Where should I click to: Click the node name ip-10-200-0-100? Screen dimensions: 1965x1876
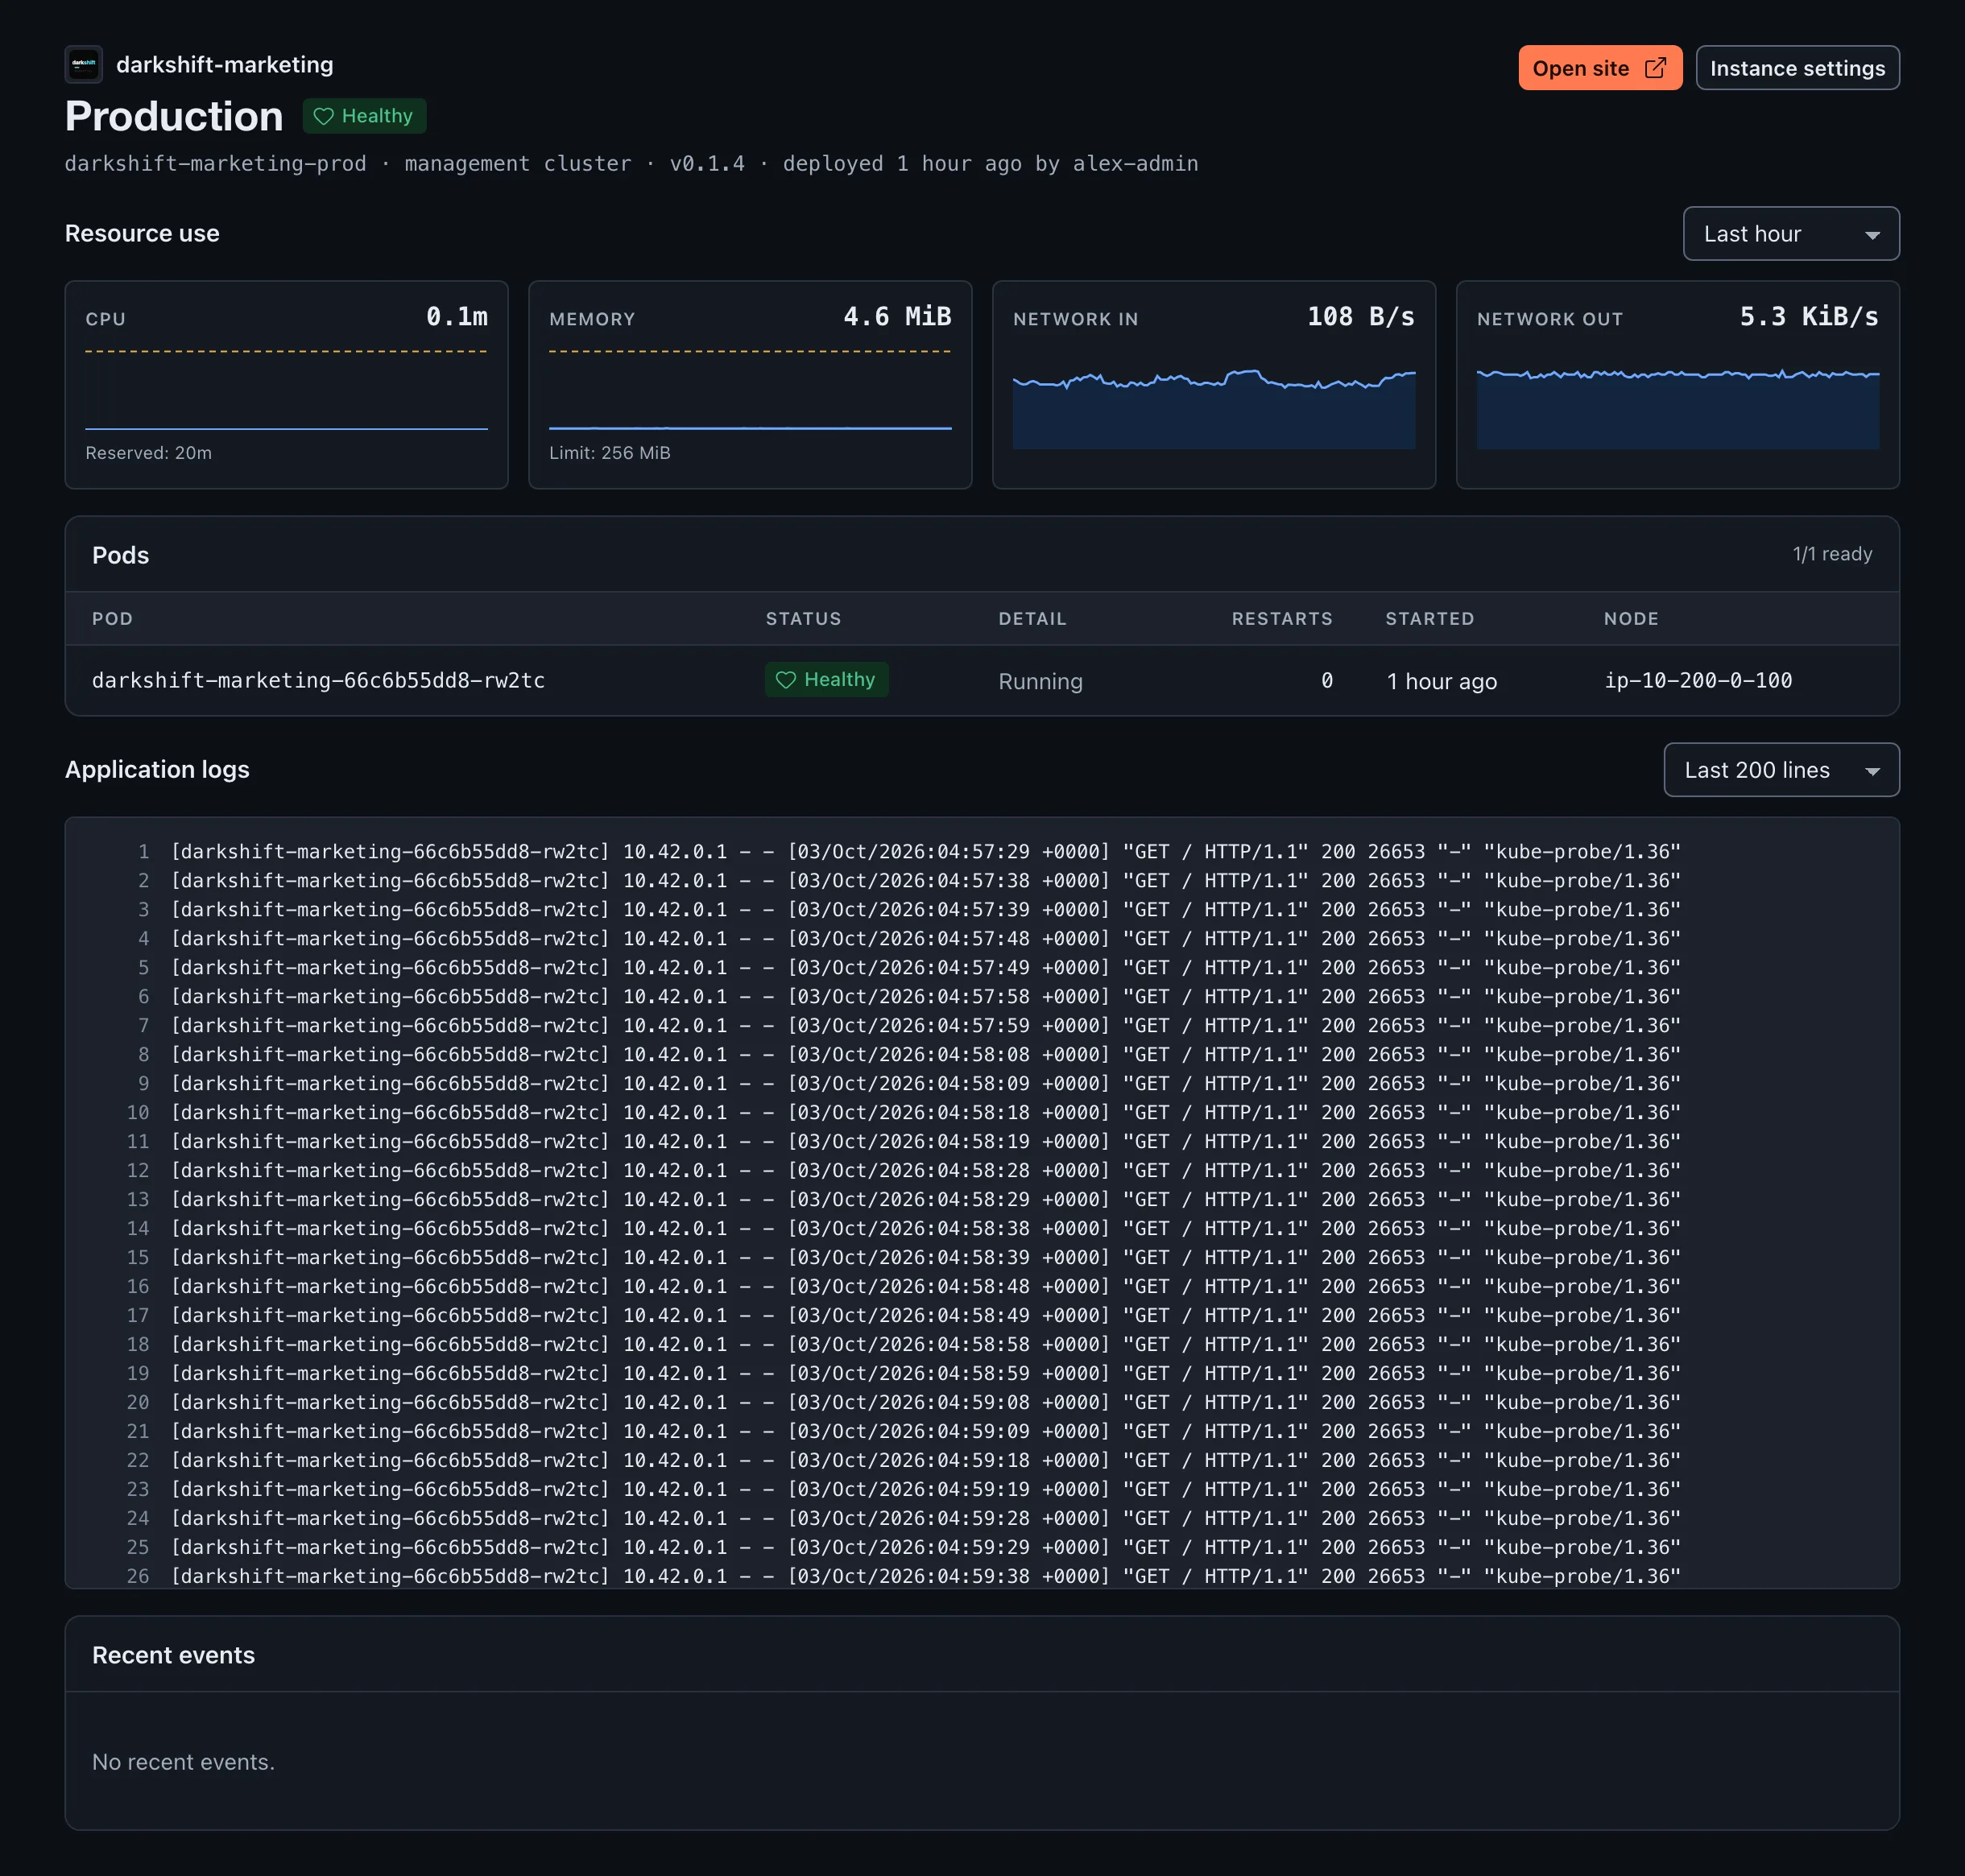pyautogui.click(x=1698, y=680)
